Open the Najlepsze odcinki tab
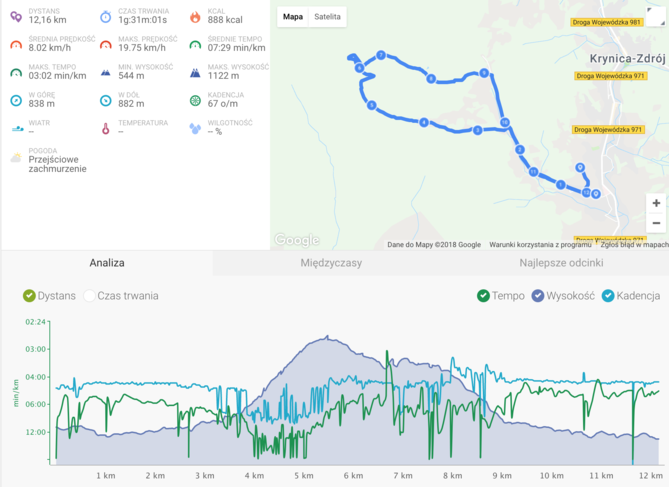 tap(561, 263)
